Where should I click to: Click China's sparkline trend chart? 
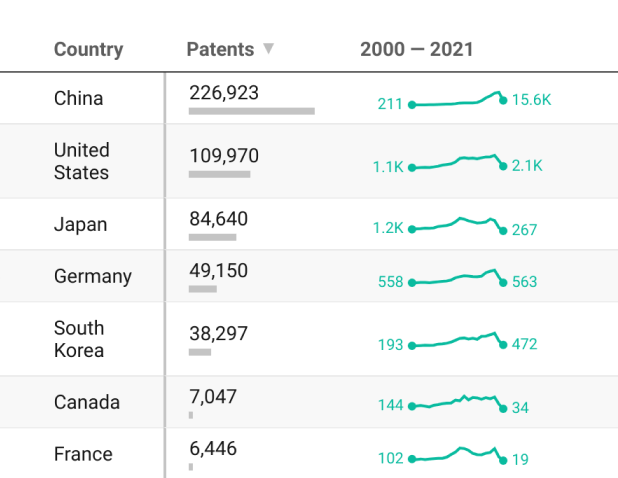[x=457, y=101]
